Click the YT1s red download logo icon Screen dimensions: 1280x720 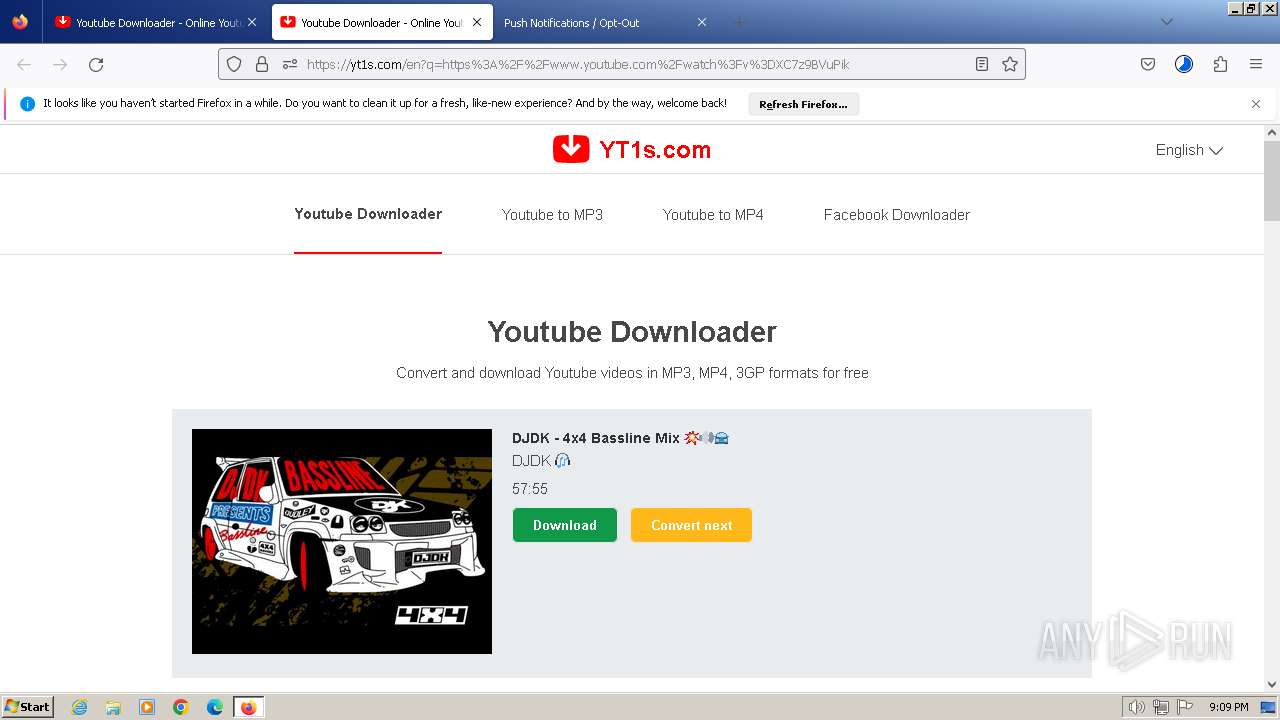tap(571, 149)
